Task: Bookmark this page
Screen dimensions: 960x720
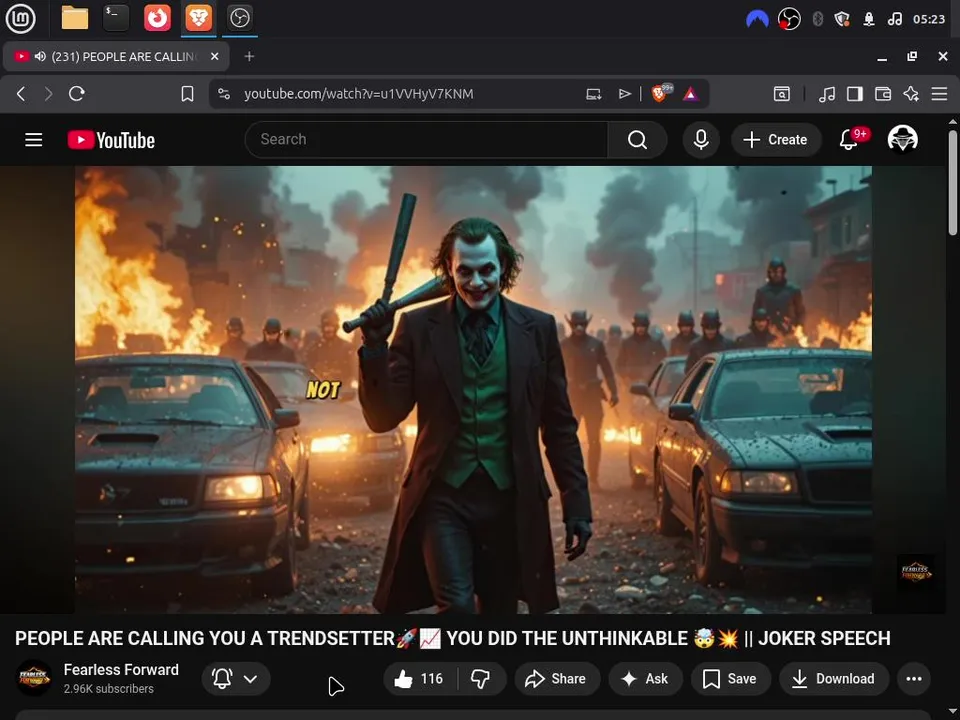Action: point(187,94)
